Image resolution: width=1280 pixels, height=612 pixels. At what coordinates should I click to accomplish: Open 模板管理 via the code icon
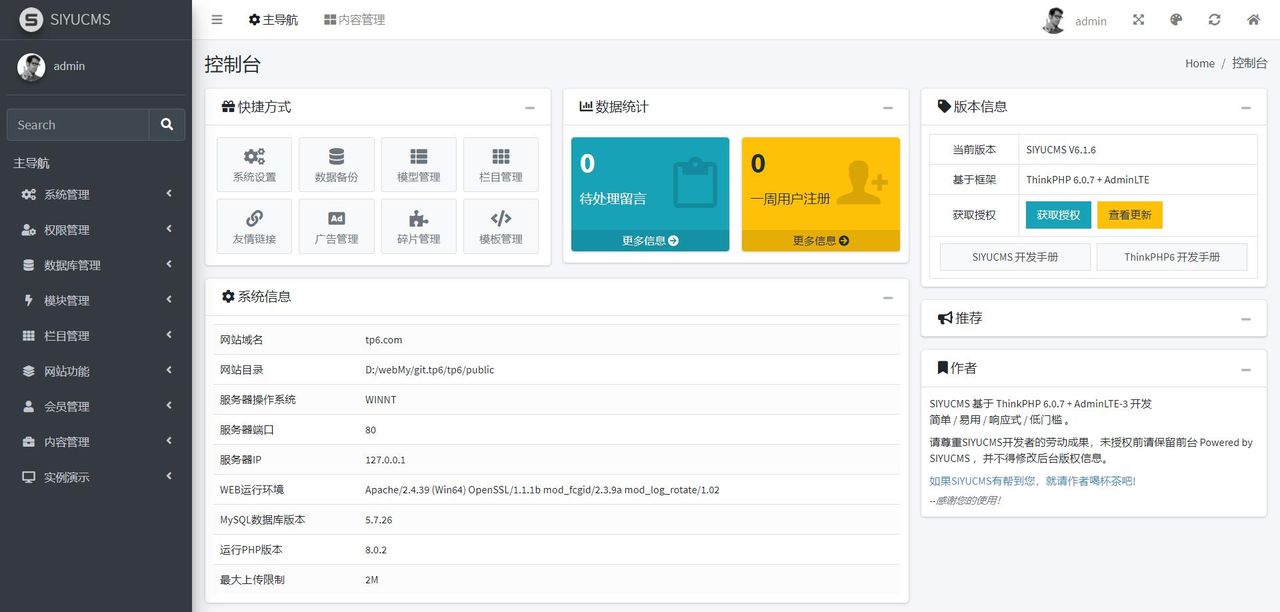(x=500, y=225)
